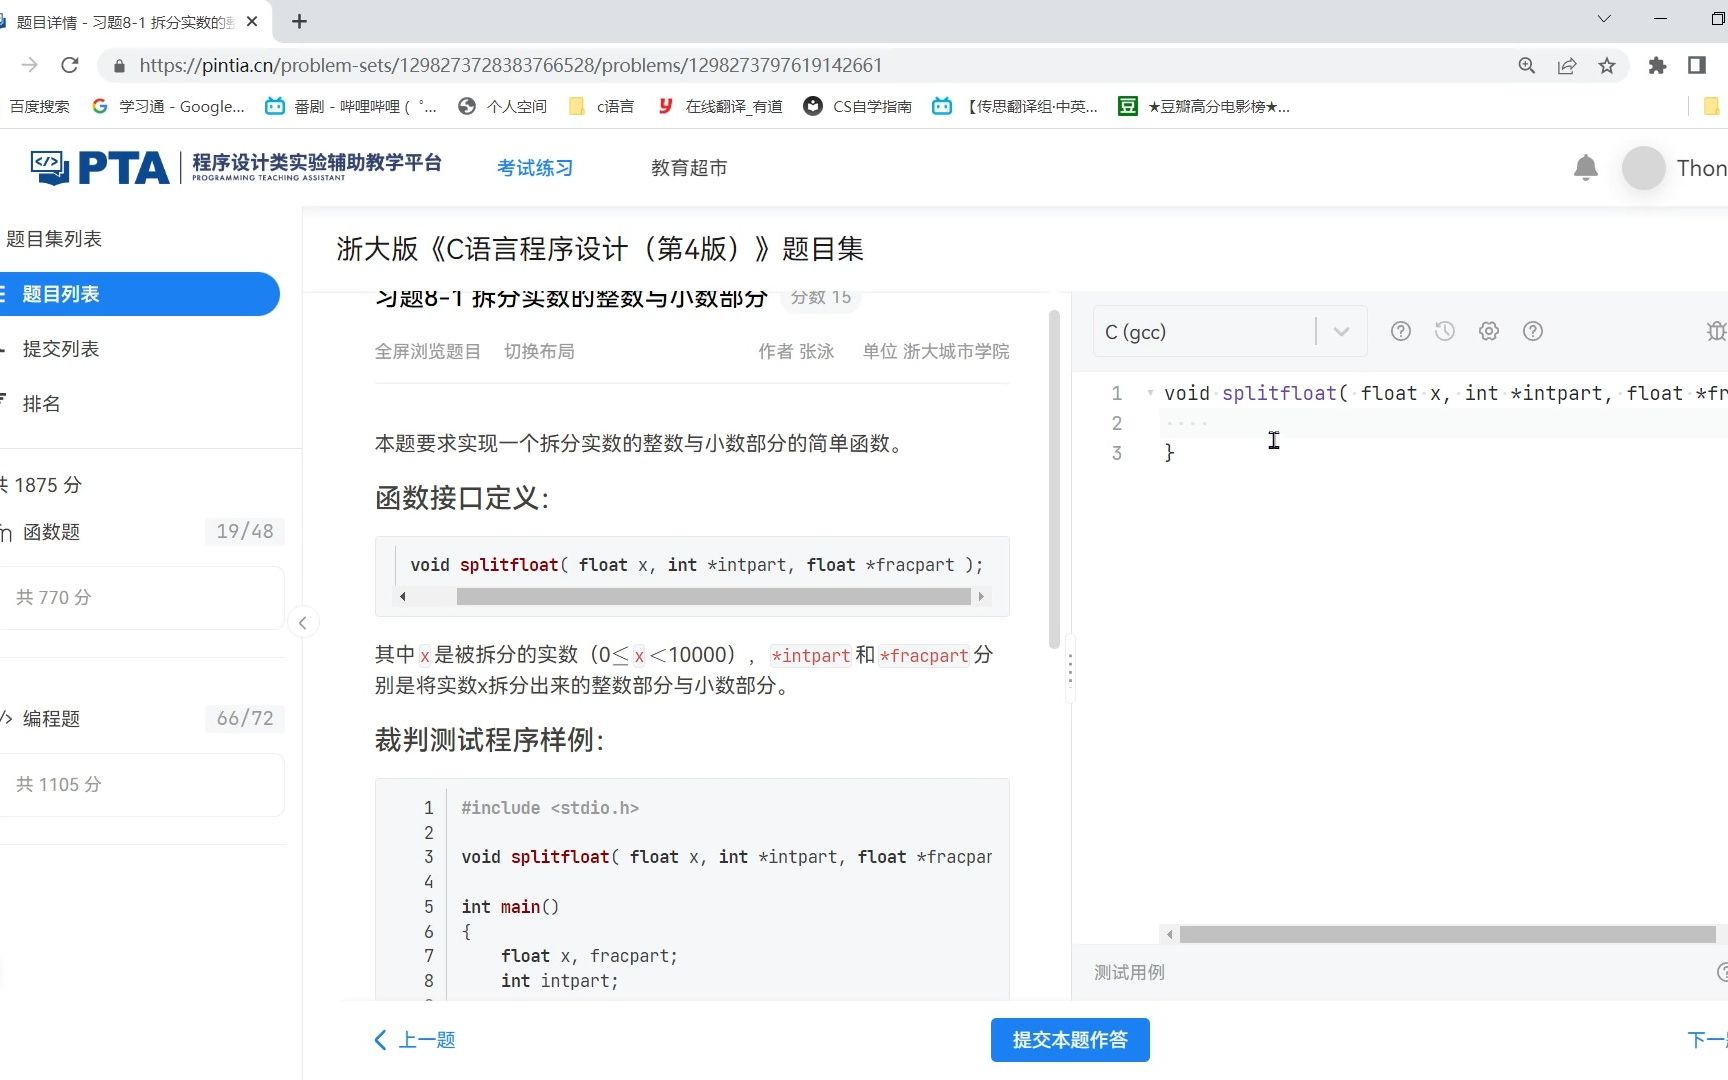The image size is (1728, 1080).
Task: Click the second question-mark help icon
Action: point(1532,331)
